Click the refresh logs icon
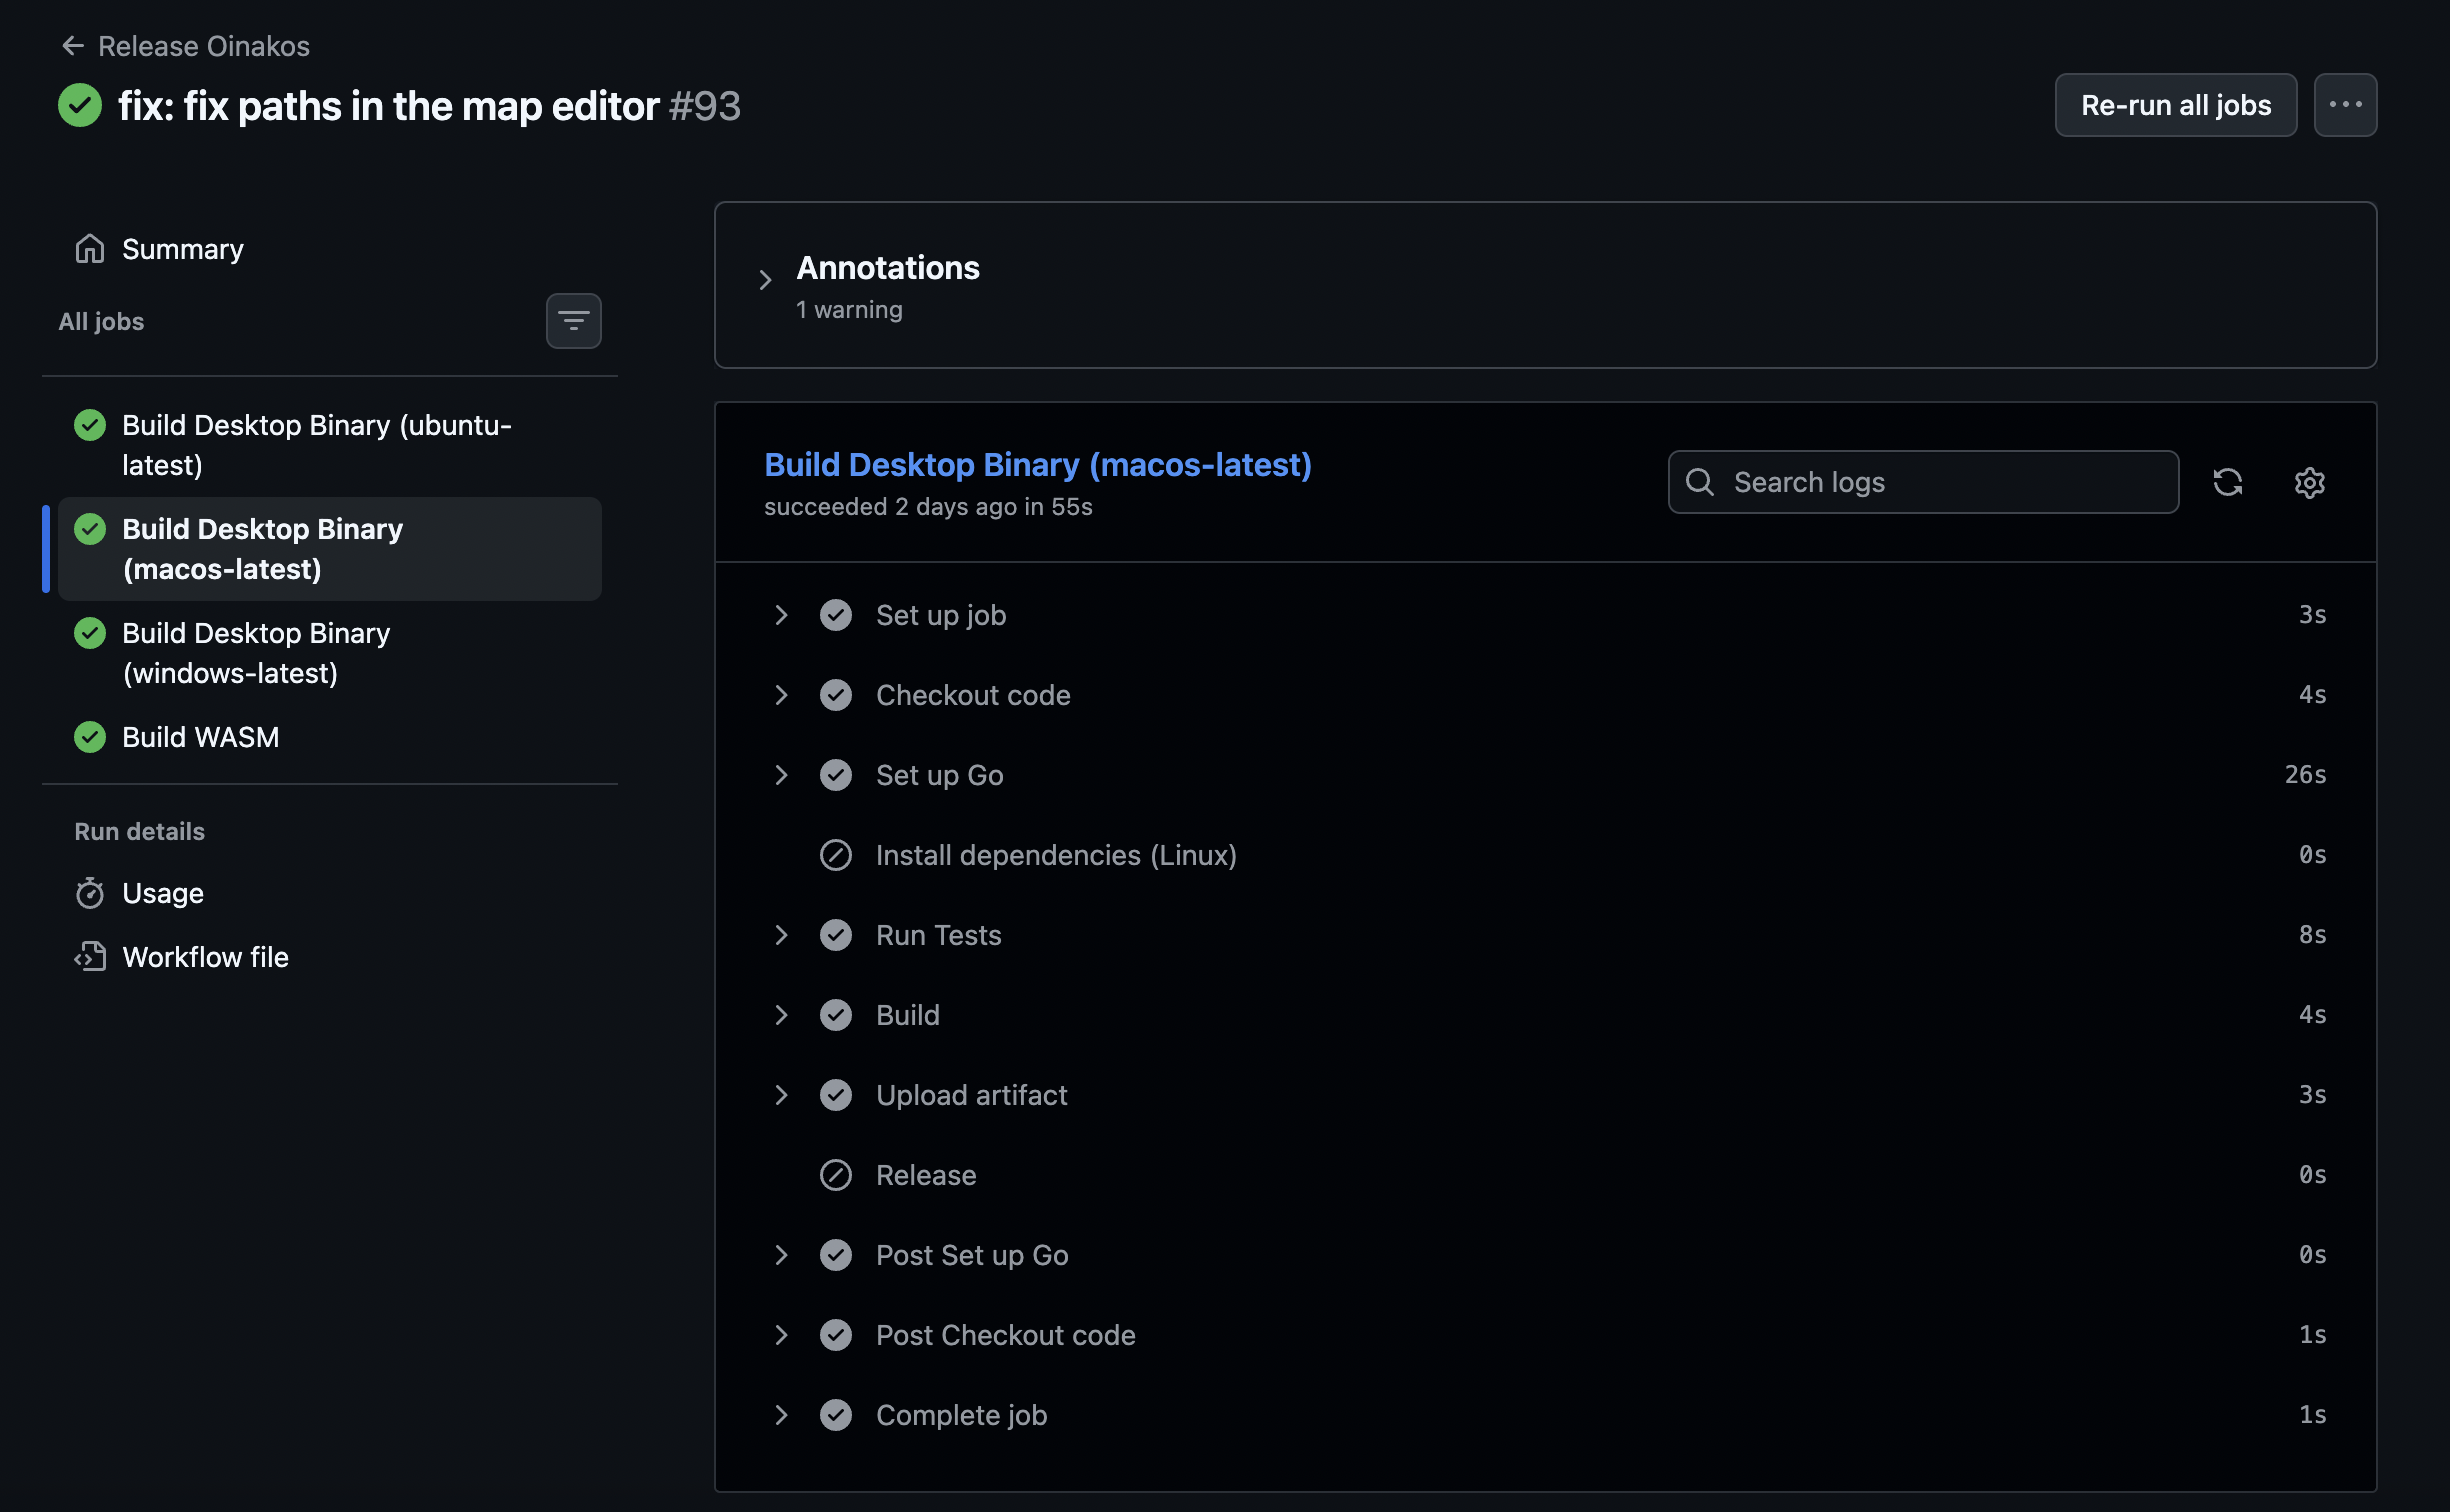The height and width of the screenshot is (1512, 2450). [x=2229, y=482]
